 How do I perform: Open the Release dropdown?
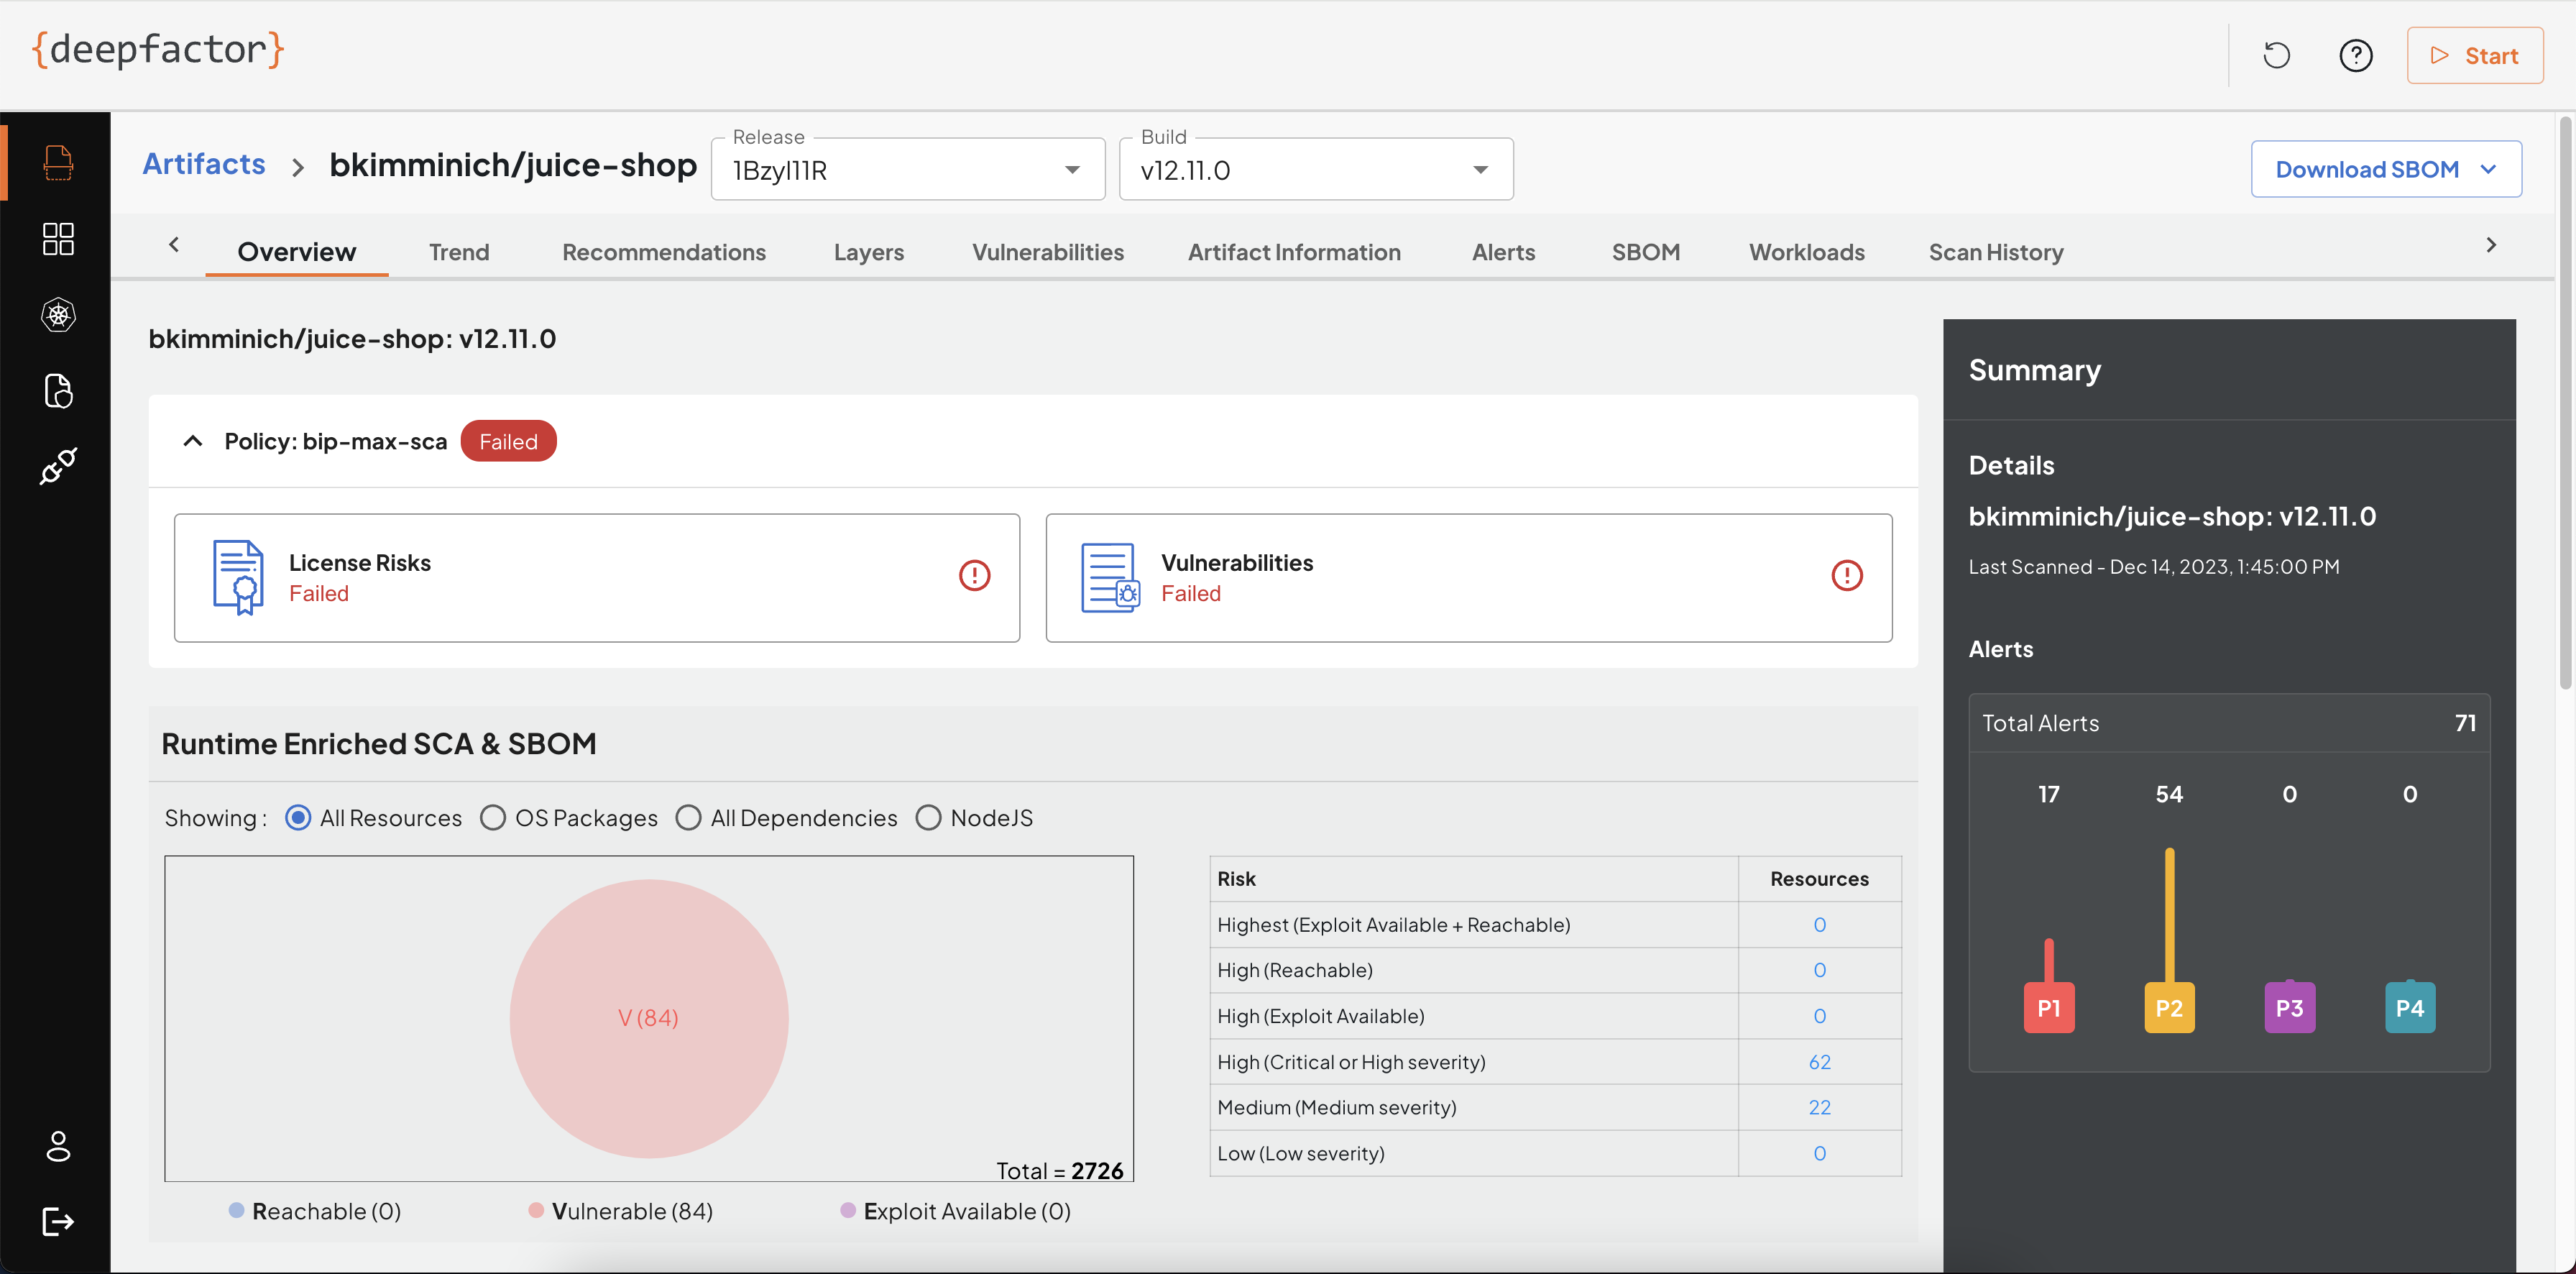tap(907, 169)
